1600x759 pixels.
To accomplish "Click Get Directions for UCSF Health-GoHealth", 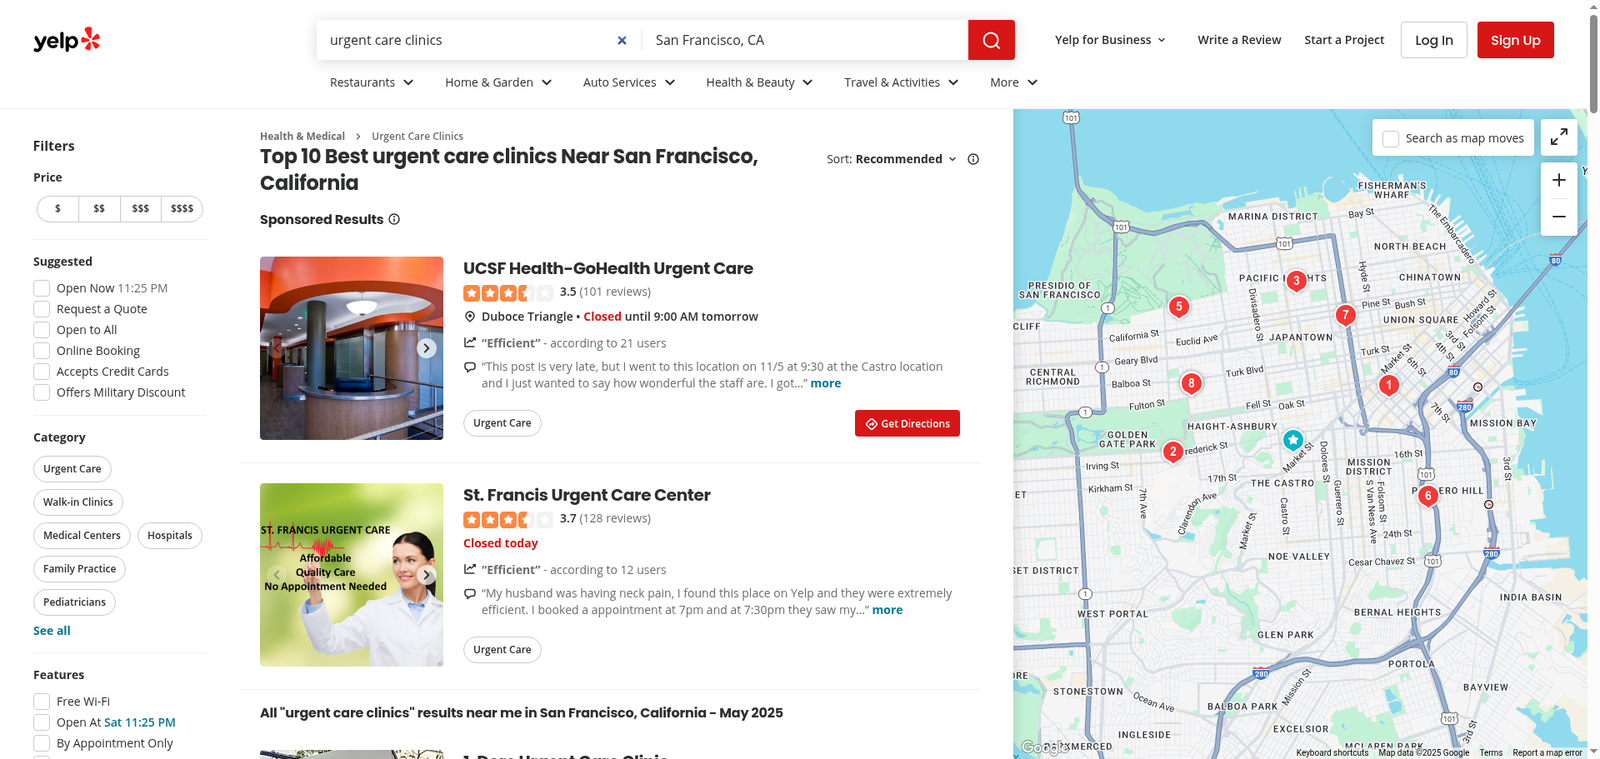I will point(907,424).
